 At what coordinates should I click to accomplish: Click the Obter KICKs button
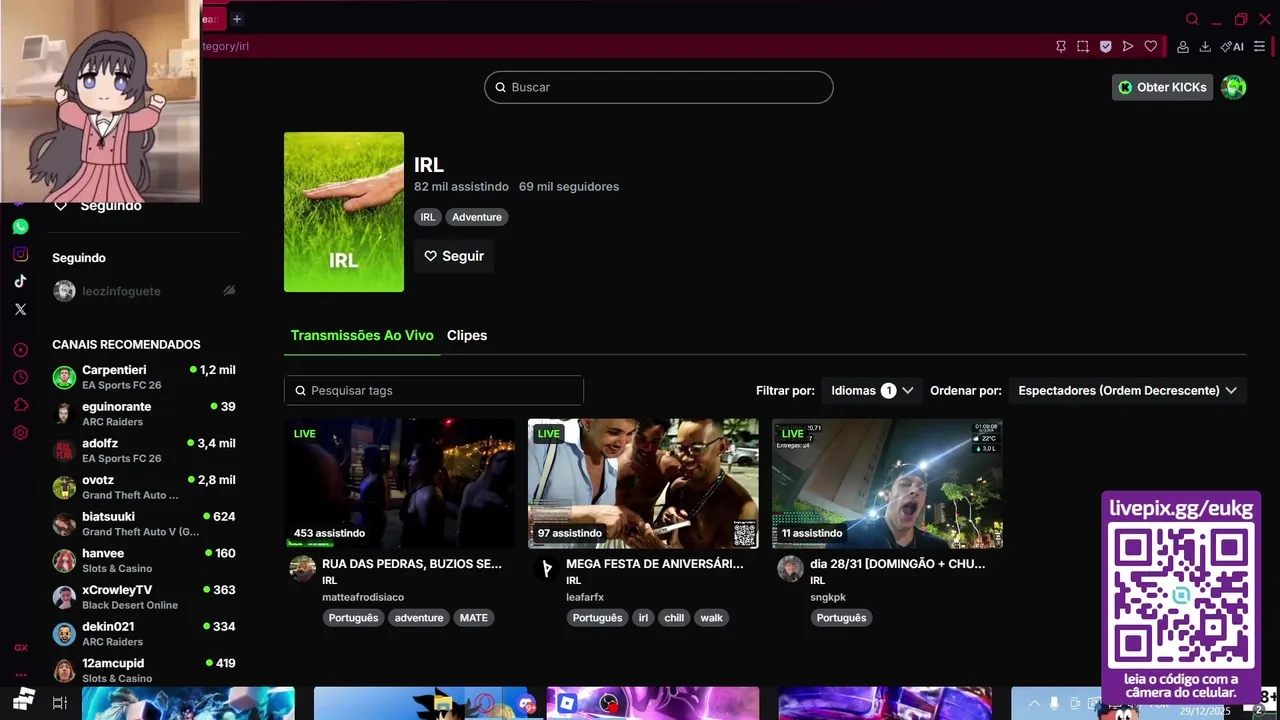point(1162,87)
